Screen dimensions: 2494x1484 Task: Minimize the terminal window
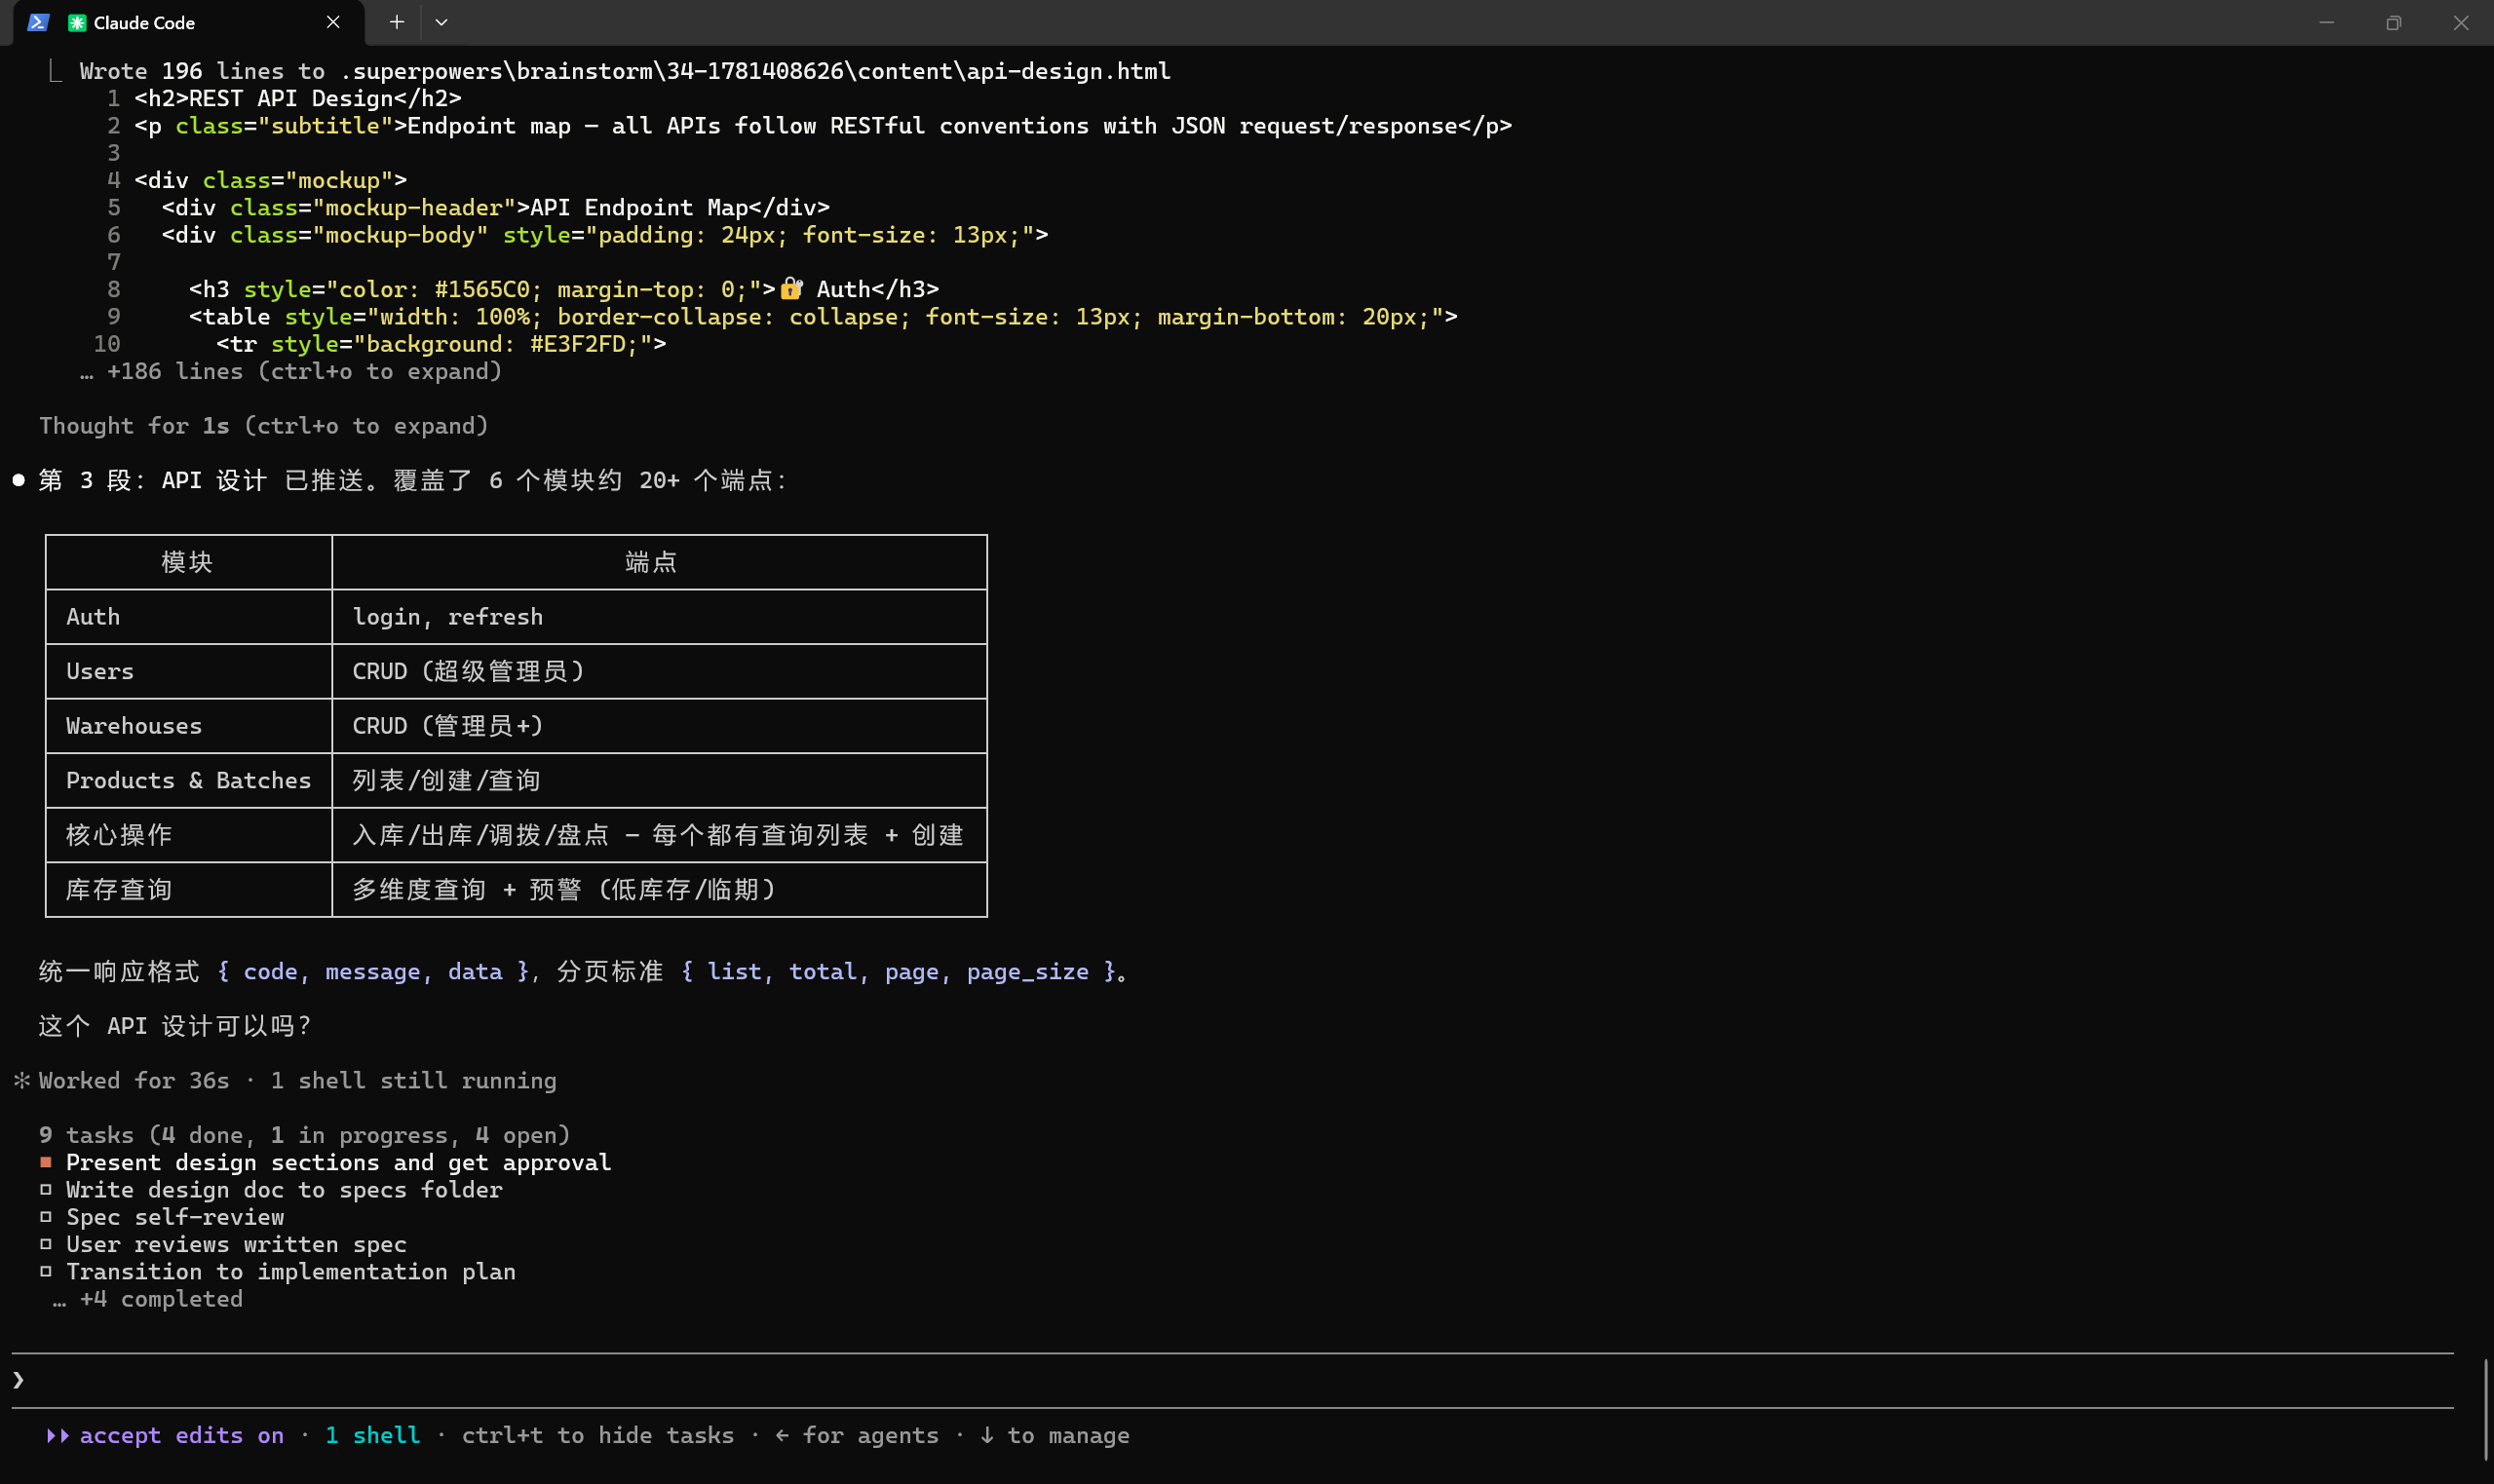(2327, 22)
